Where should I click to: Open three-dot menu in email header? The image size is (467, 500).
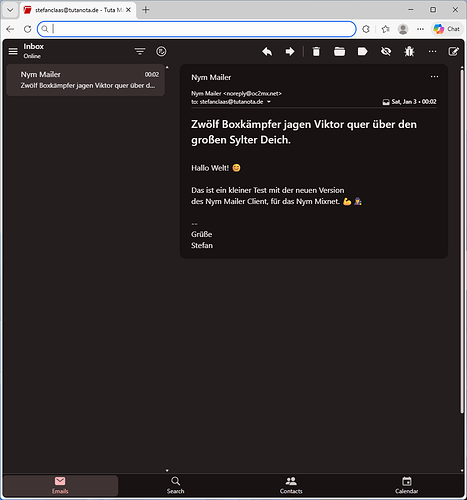tap(434, 77)
